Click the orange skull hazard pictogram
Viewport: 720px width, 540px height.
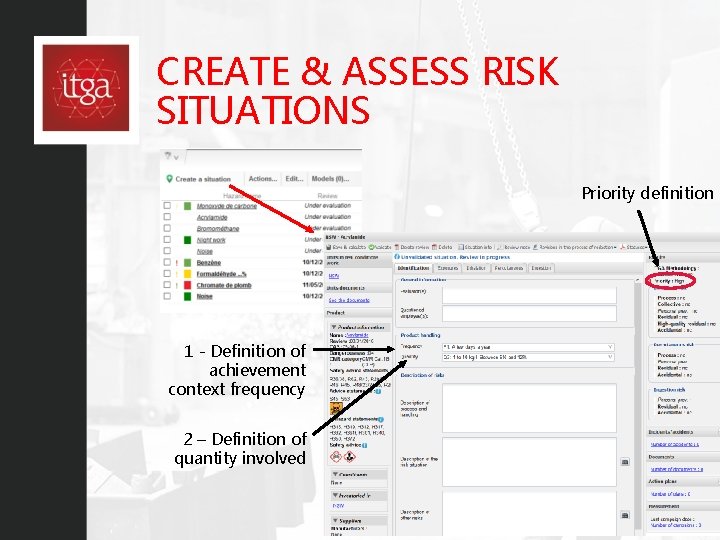coord(336,409)
